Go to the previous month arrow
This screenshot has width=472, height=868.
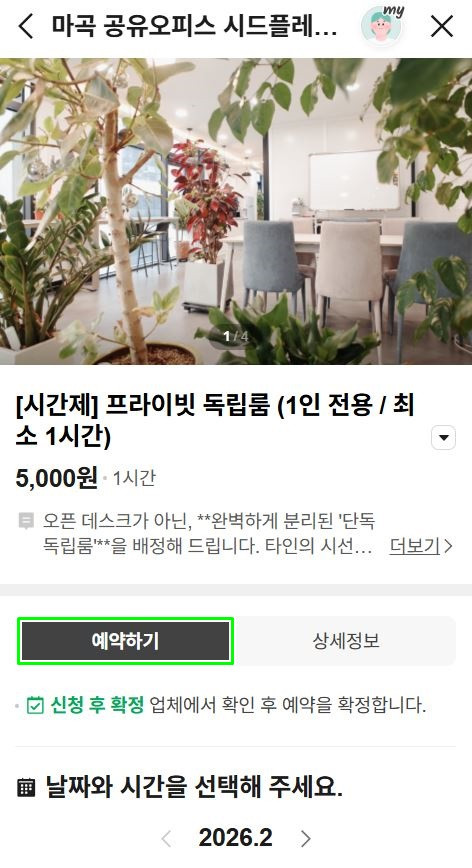pos(166,838)
